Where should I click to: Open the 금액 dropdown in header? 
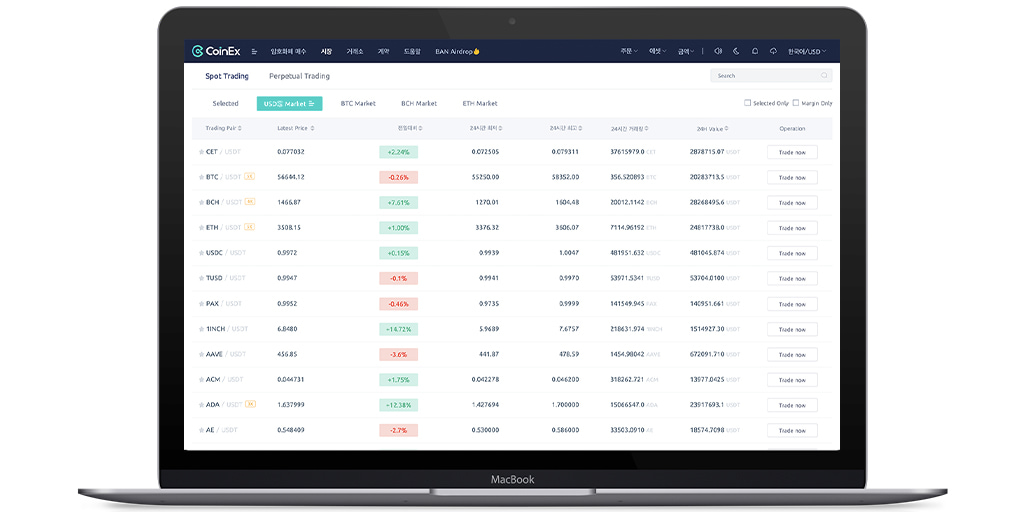tap(685, 51)
